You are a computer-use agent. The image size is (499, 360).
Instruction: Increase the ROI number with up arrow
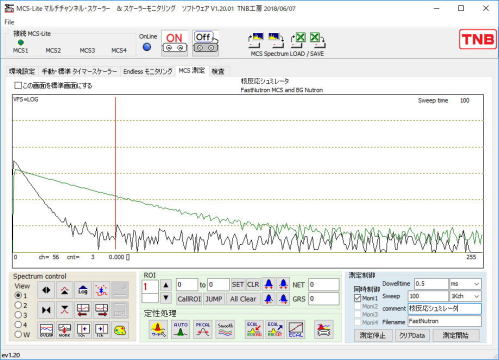point(166,285)
